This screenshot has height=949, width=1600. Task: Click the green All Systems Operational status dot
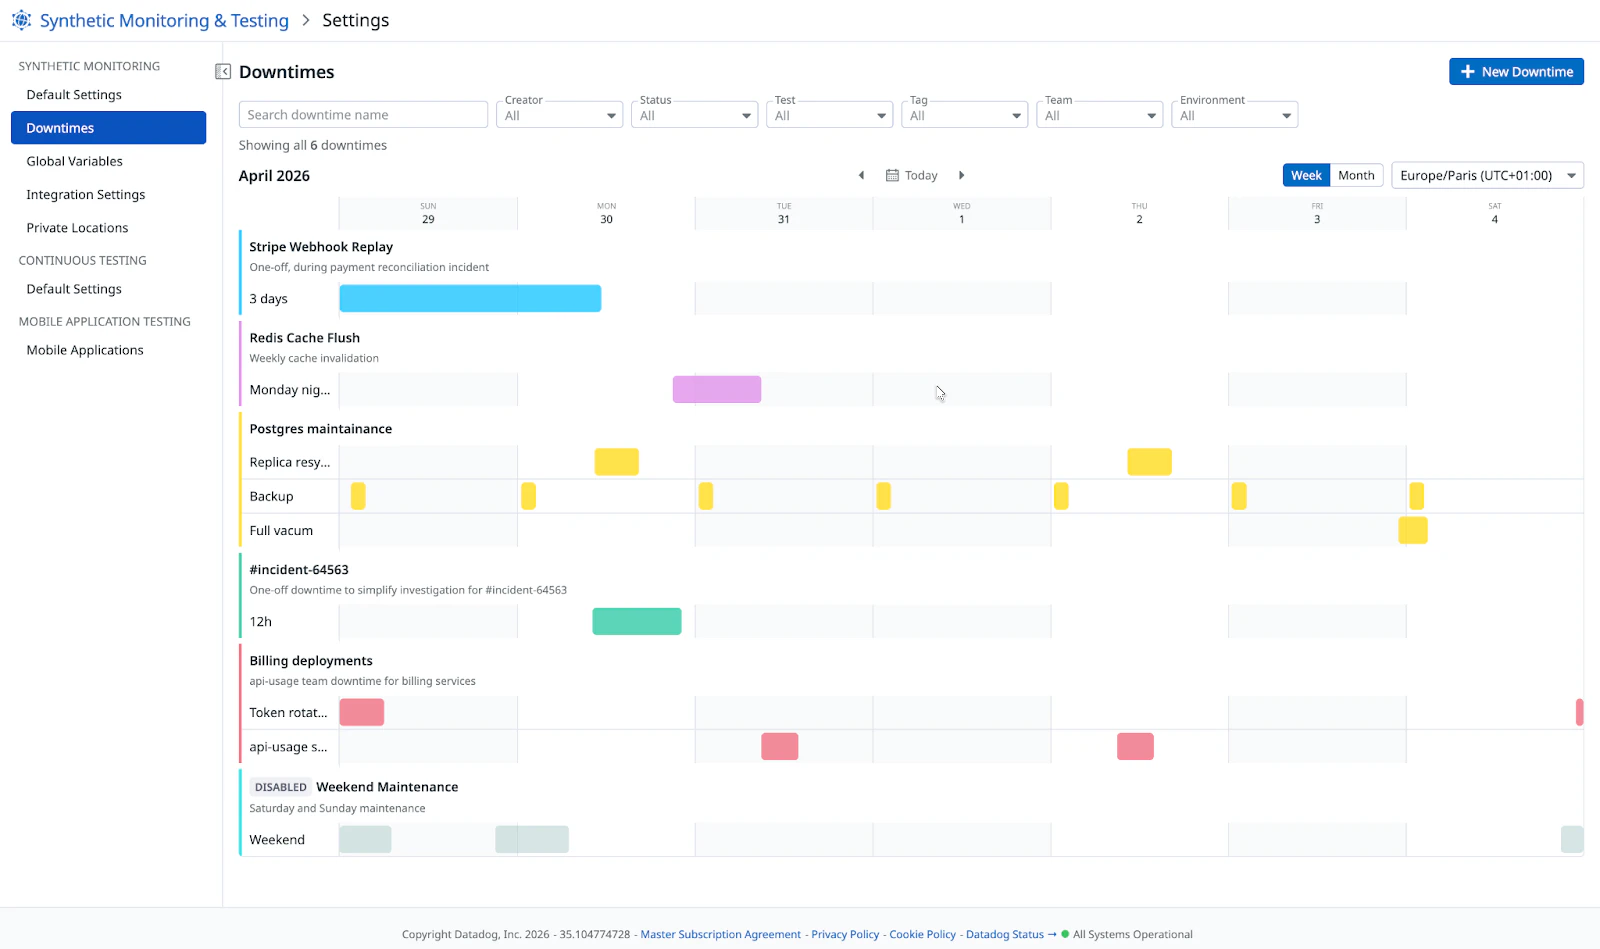tap(1065, 934)
